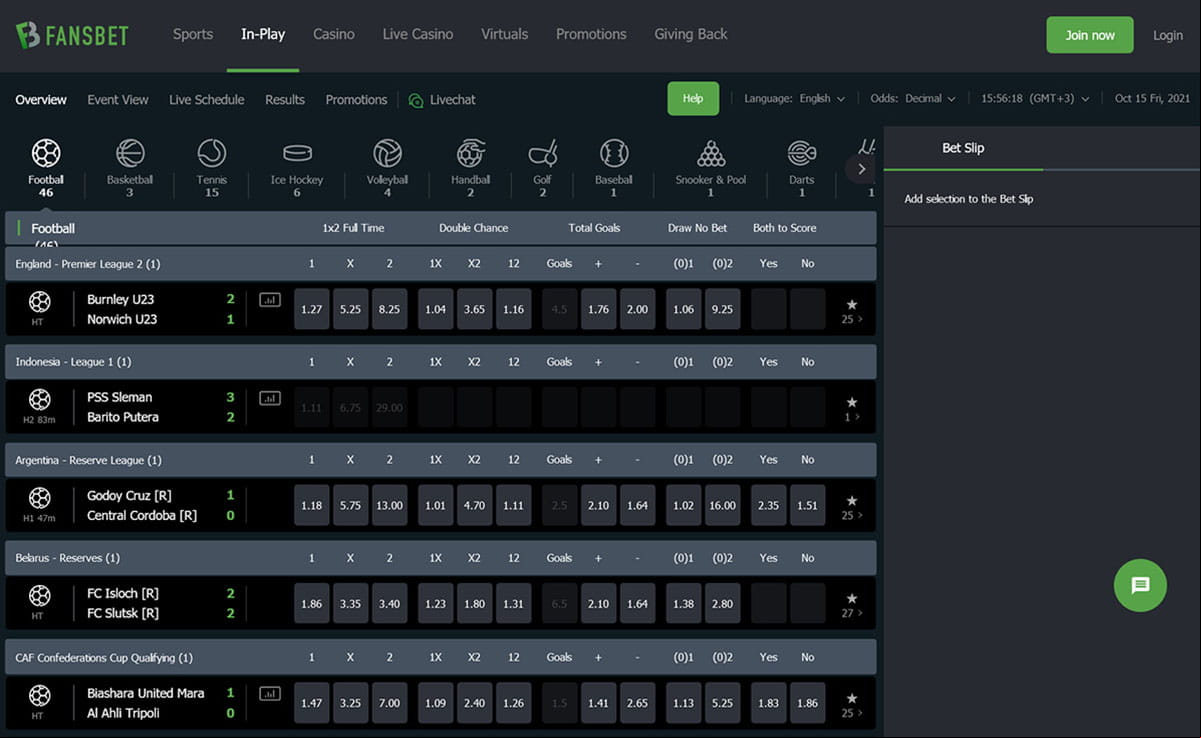The height and width of the screenshot is (738, 1201).
Task: Click the green Help button
Action: click(x=693, y=99)
